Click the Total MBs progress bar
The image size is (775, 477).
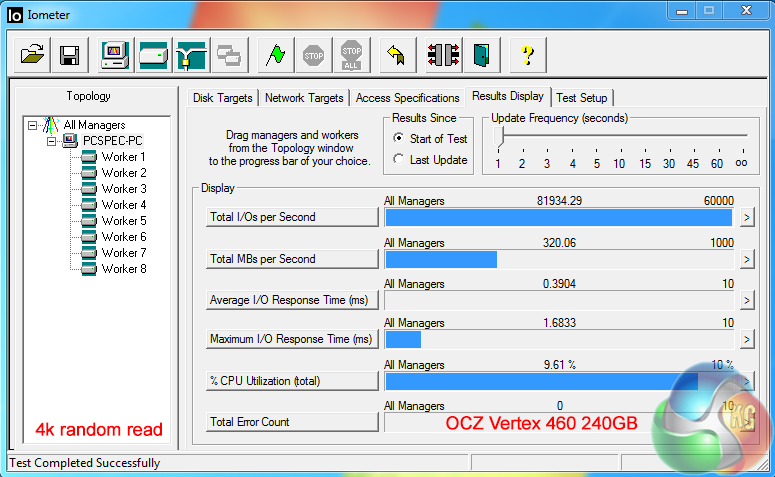[559, 260]
